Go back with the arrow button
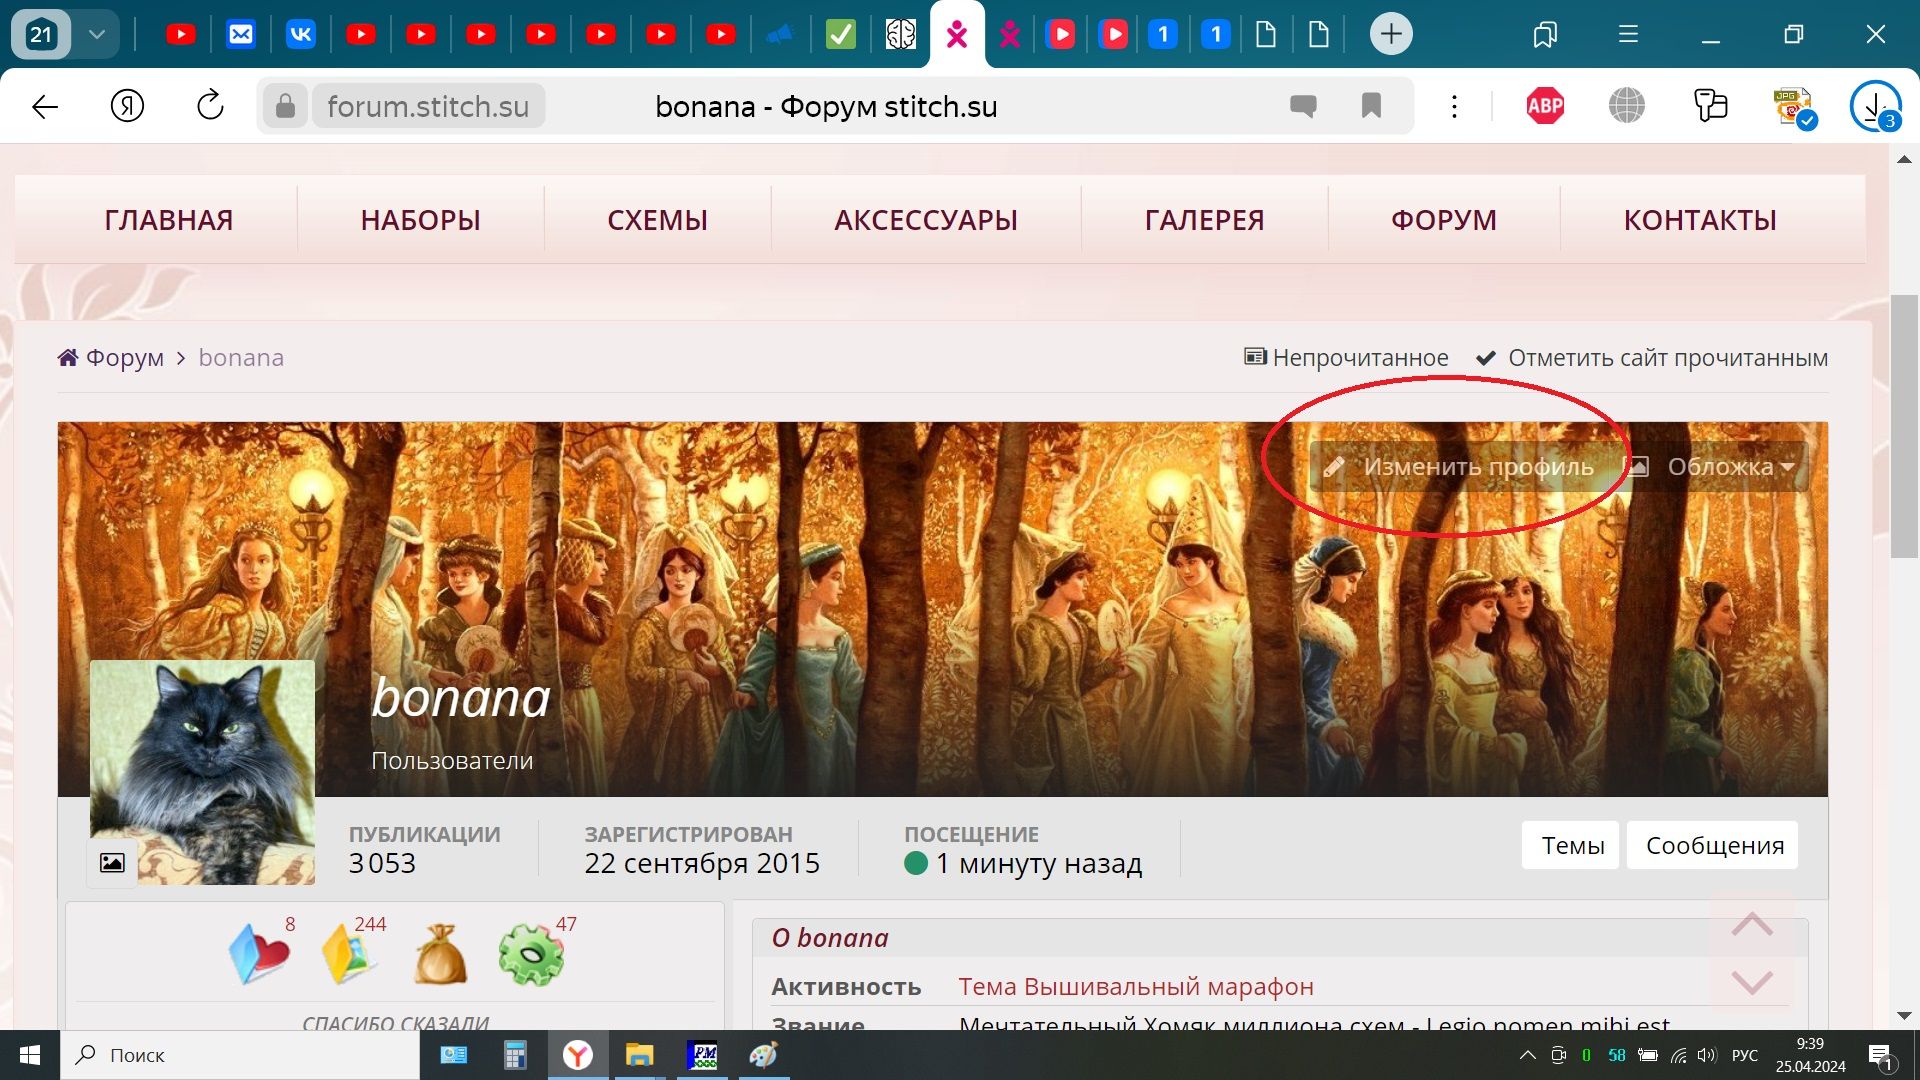Viewport: 1920px width, 1080px height. coord(45,106)
